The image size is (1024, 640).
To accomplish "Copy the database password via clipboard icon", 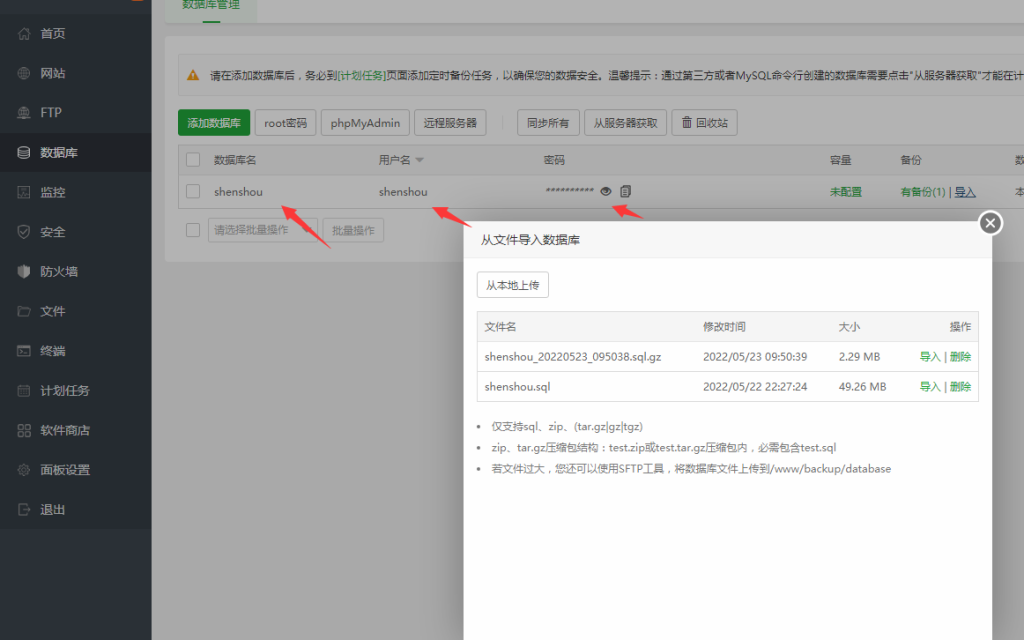I will tap(626, 192).
